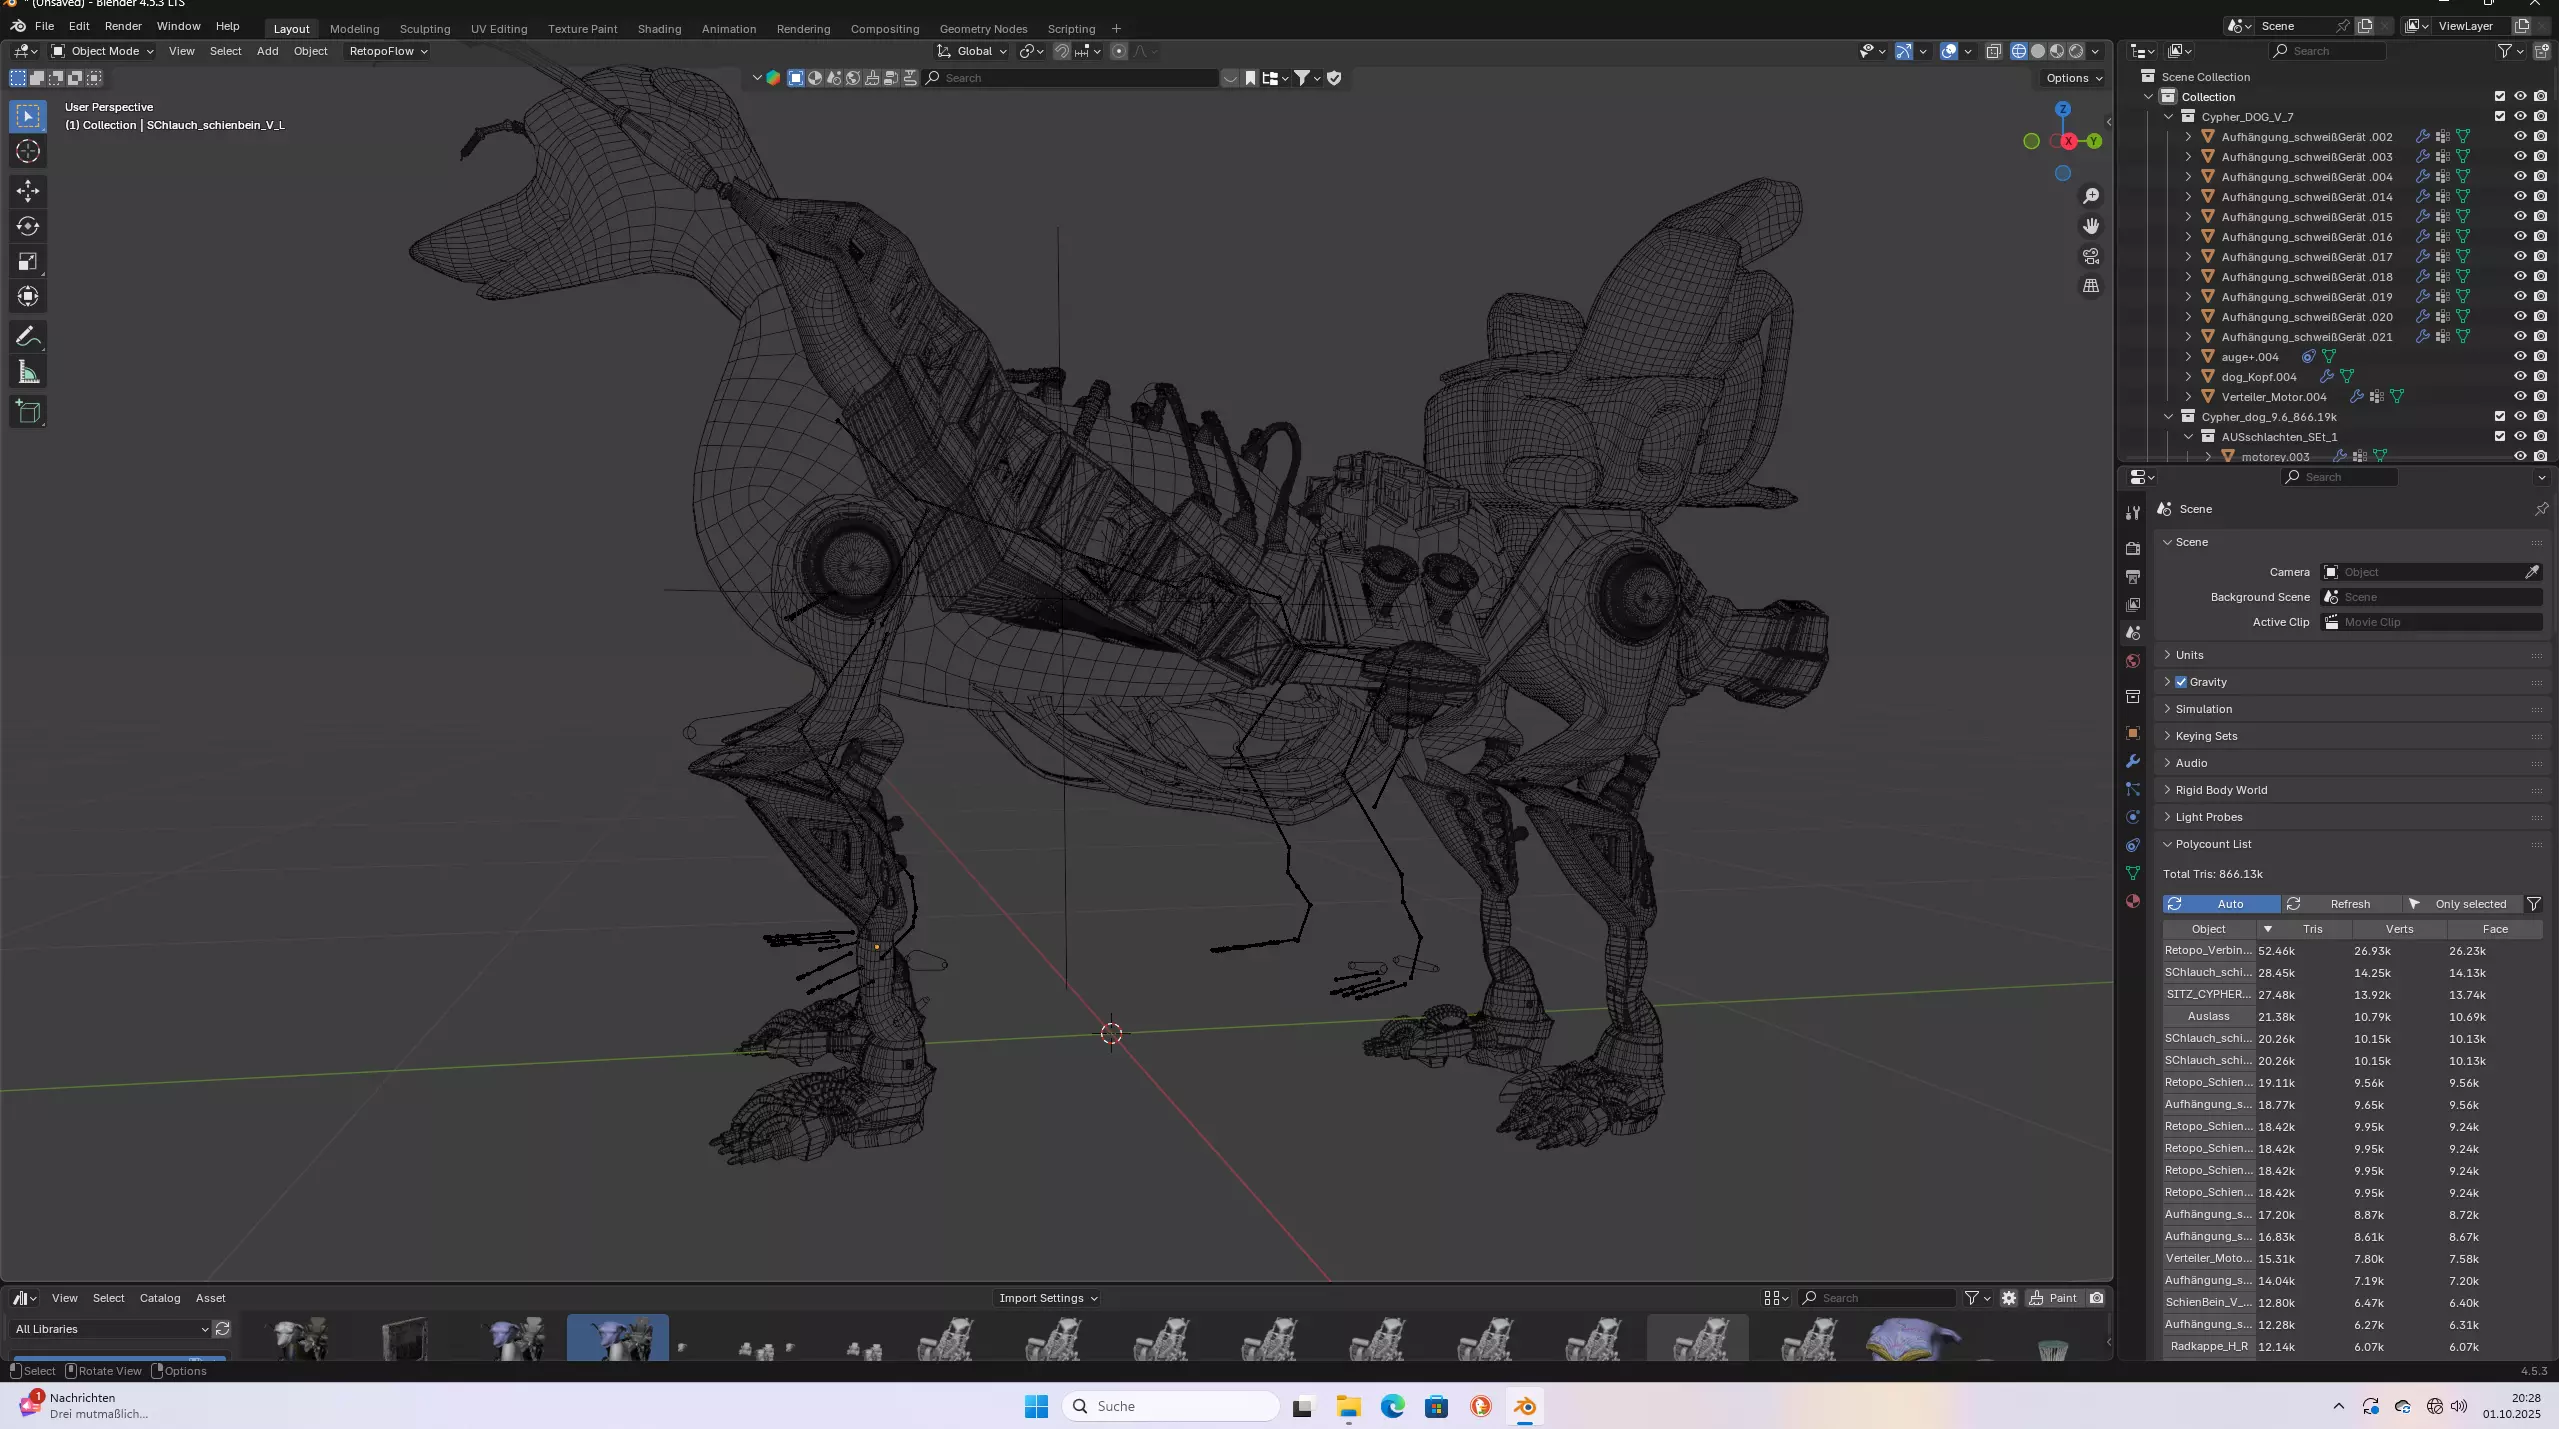Screen dimensions: 2559x1429
Task: Select the purple head asset thumbnail
Action: 1913,1339
